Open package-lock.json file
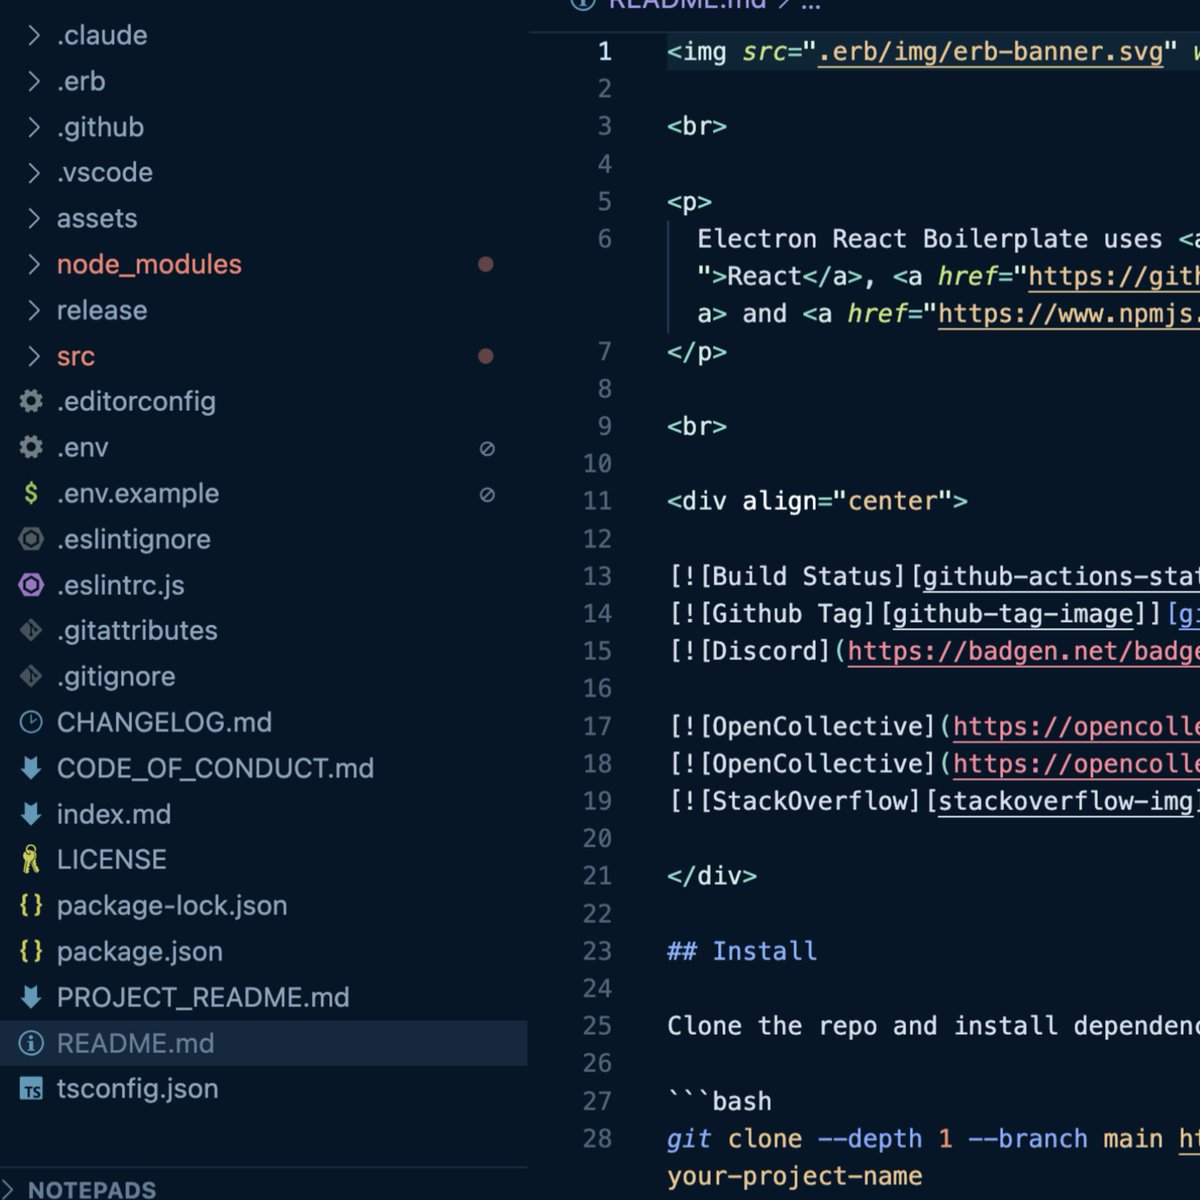Screen dimensions: 1200x1200 (x=172, y=906)
